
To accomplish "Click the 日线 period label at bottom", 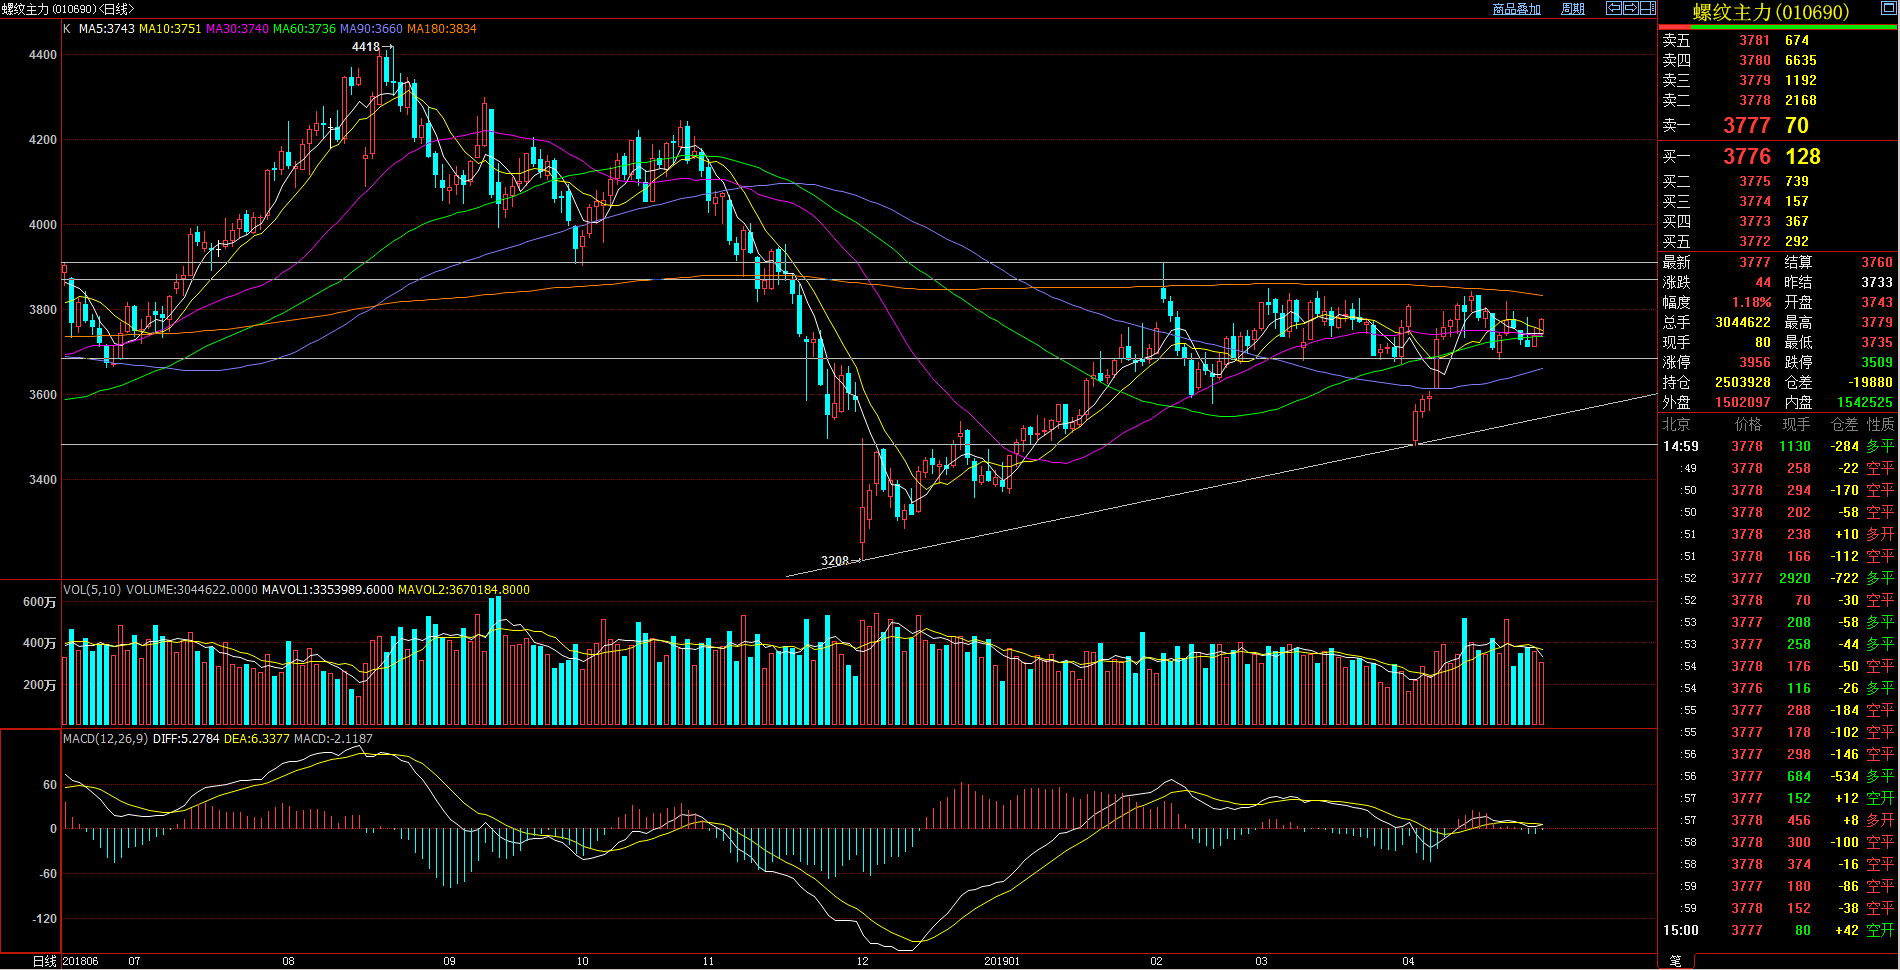I will [45, 961].
